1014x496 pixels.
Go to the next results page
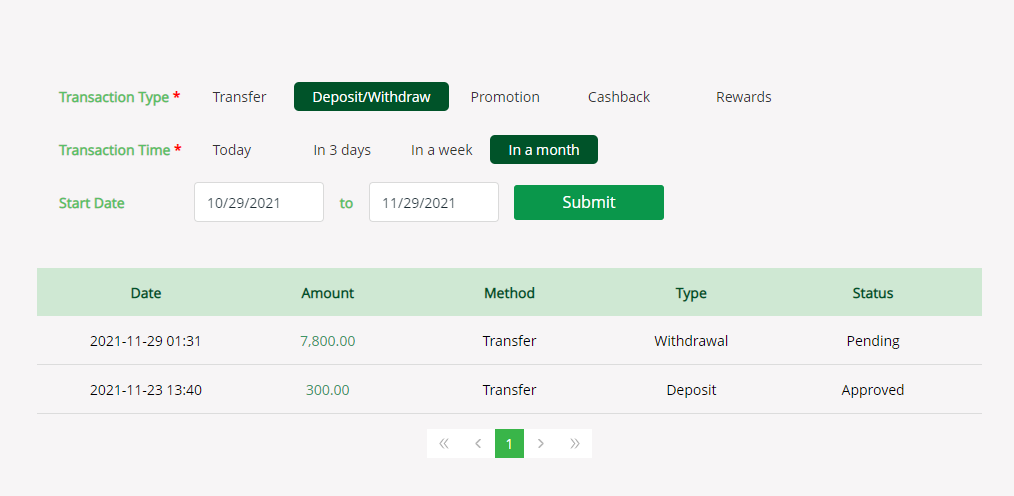pos(541,443)
